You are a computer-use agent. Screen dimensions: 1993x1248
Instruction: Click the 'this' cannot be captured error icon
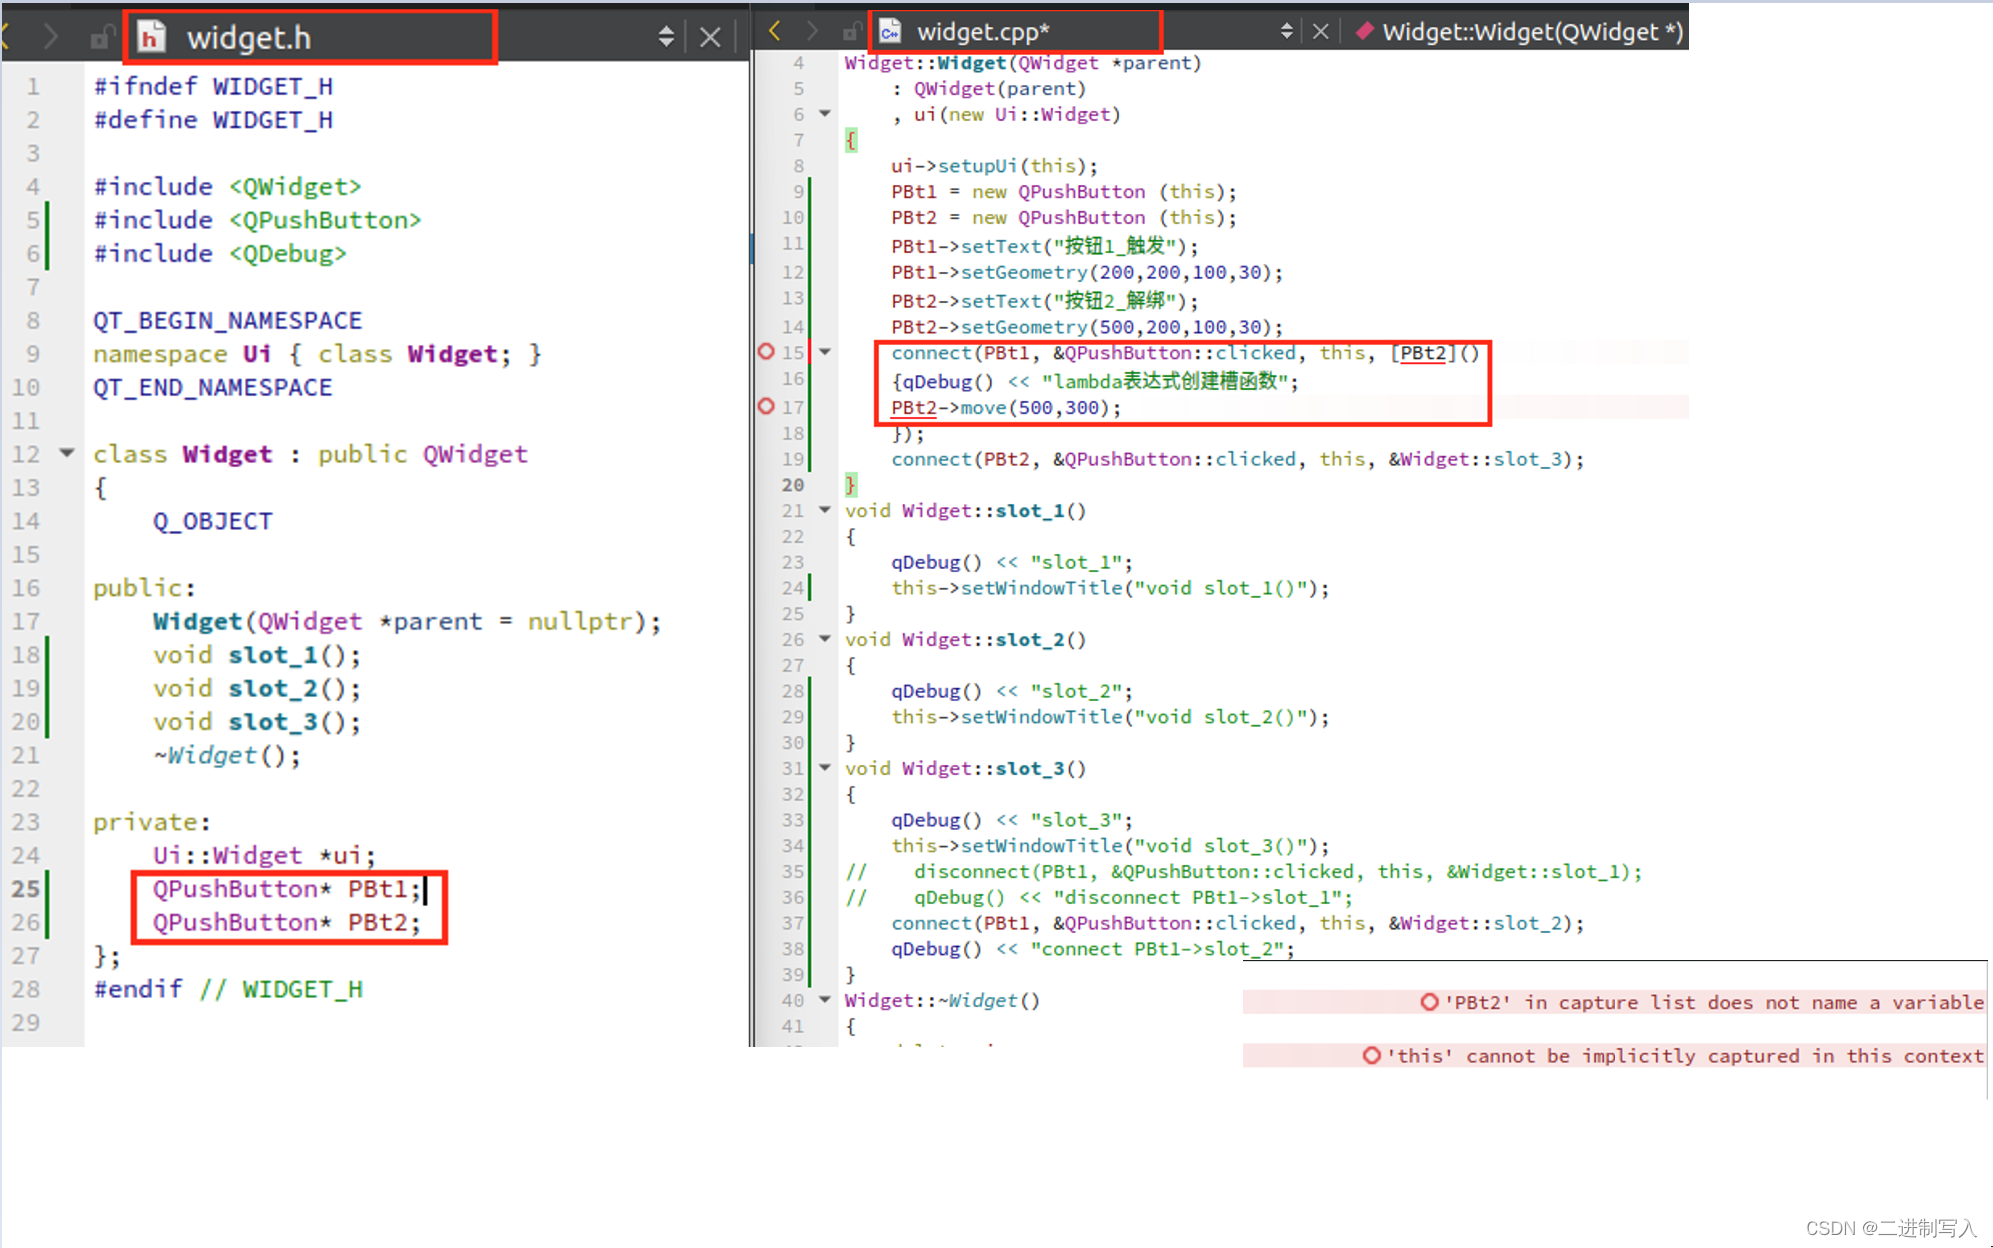1371,1056
